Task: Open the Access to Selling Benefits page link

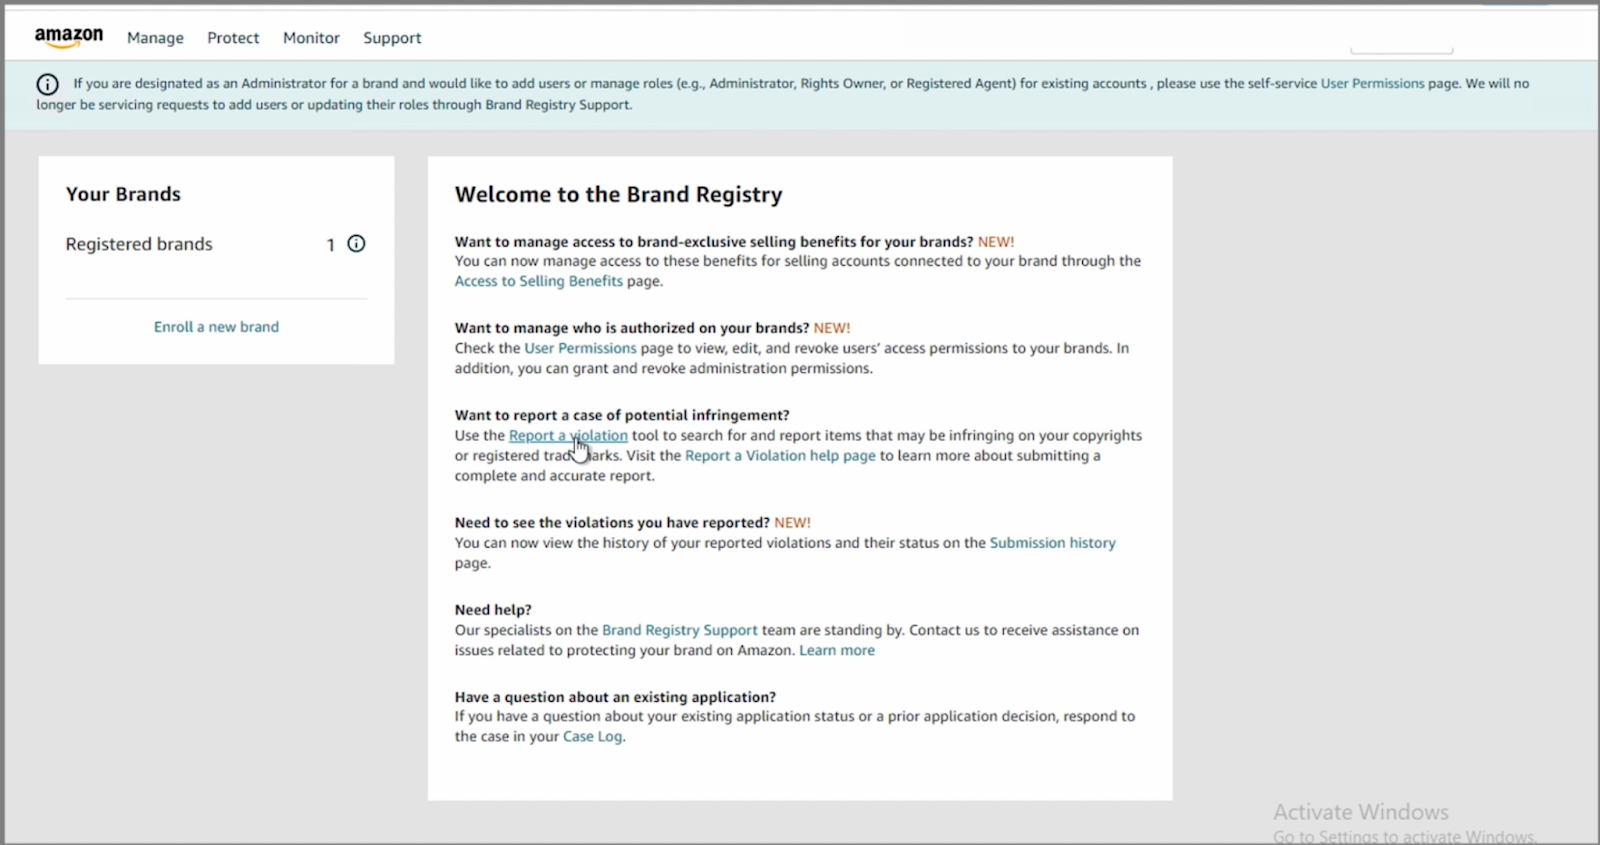Action: click(538, 281)
